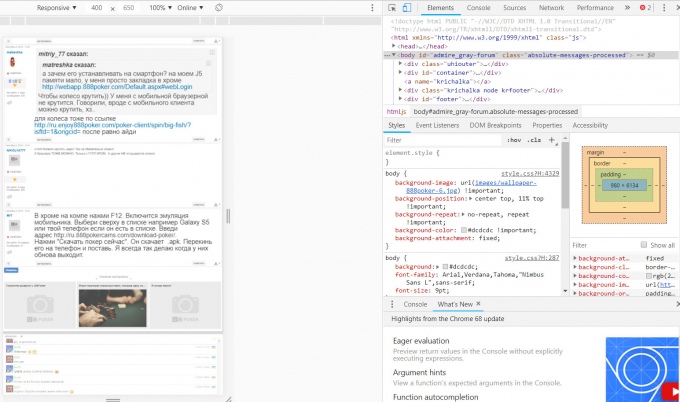Activate the inspect element picker icon
The width and height of the screenshot is (680, 402).
392,8
